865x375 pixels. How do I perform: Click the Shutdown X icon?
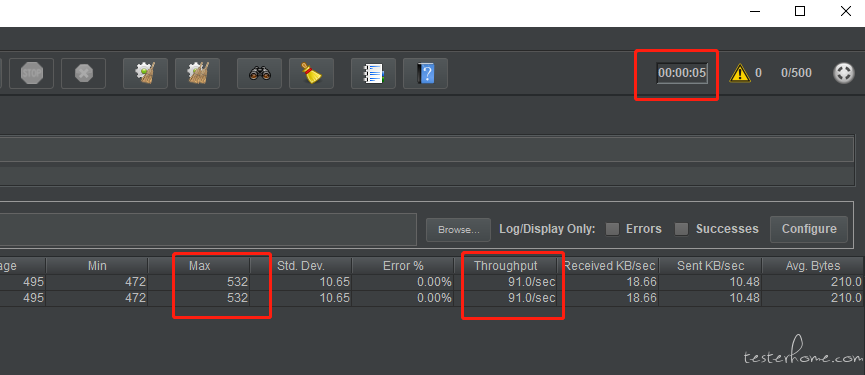(x=83, y=73)
